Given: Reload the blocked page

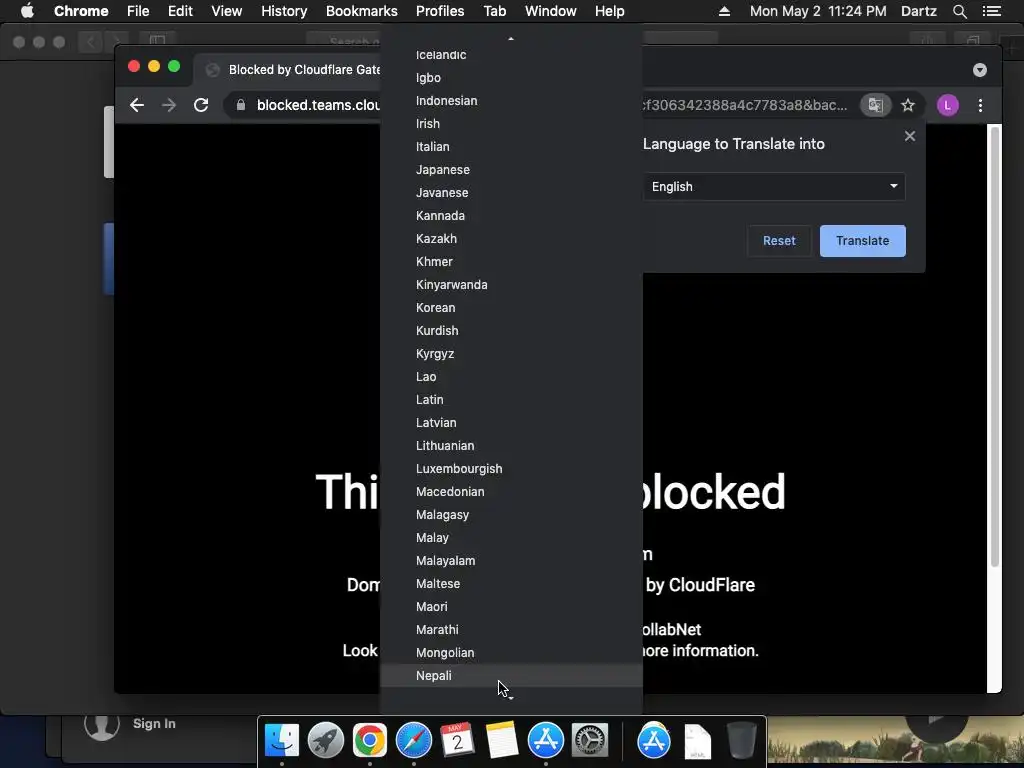Looking at the screenshot, I should [x=201, y=105].
